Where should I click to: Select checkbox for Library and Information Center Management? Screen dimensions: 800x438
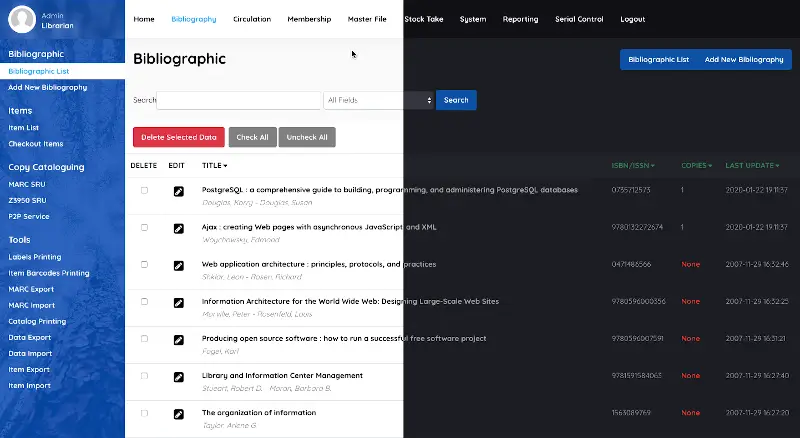pos(144,376)
